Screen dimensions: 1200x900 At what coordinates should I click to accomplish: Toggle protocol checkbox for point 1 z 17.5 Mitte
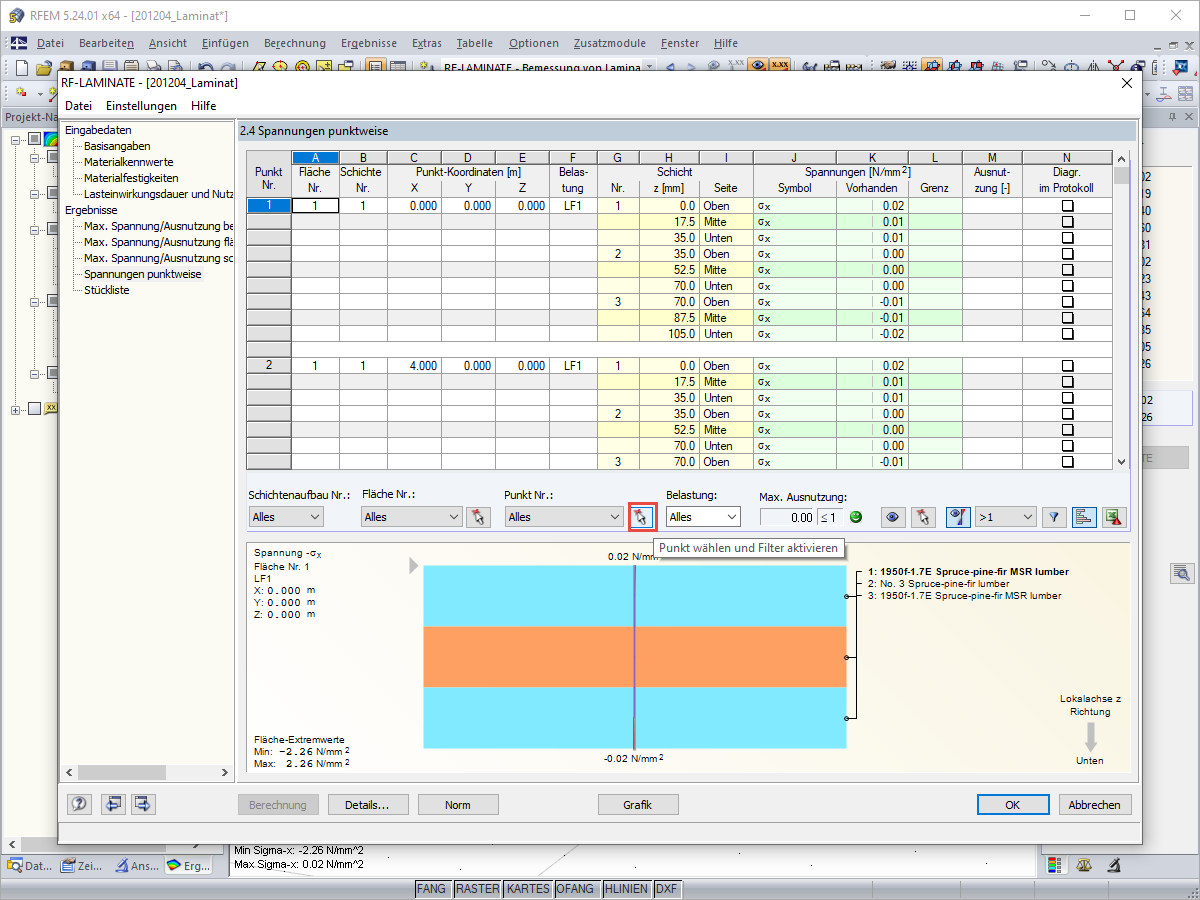[x=1067, y=222]
